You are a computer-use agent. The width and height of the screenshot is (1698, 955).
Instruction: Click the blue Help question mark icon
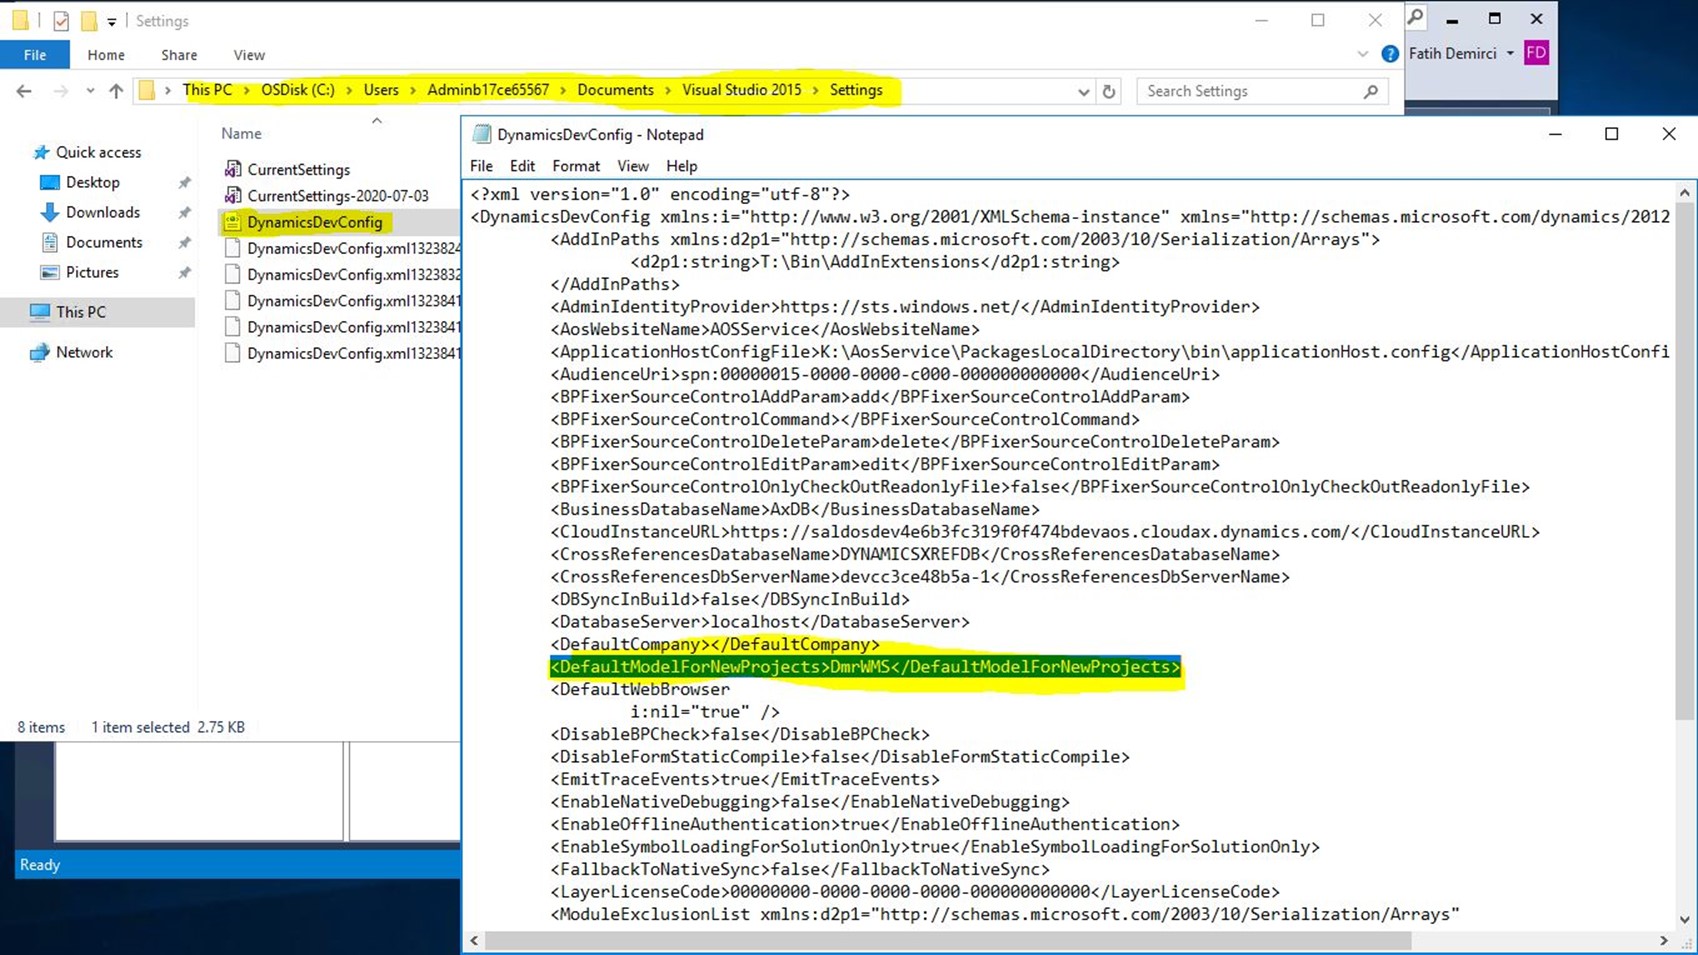click(x=1390, y=54)
